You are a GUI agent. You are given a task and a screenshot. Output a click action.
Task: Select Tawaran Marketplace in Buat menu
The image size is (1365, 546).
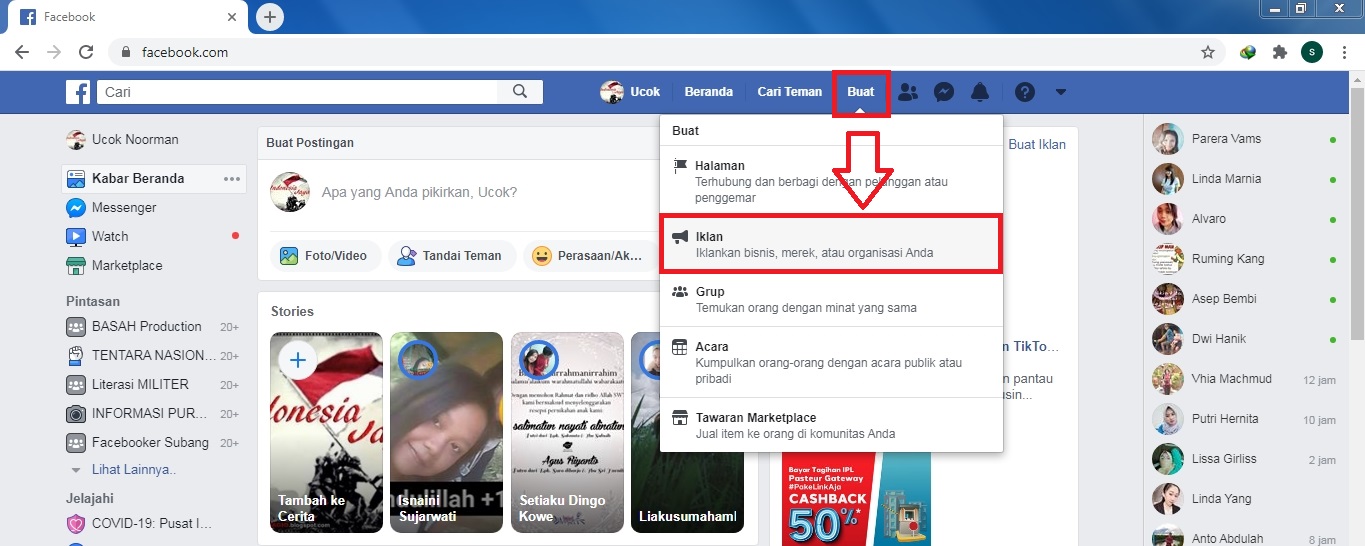(x=831, y=425)
